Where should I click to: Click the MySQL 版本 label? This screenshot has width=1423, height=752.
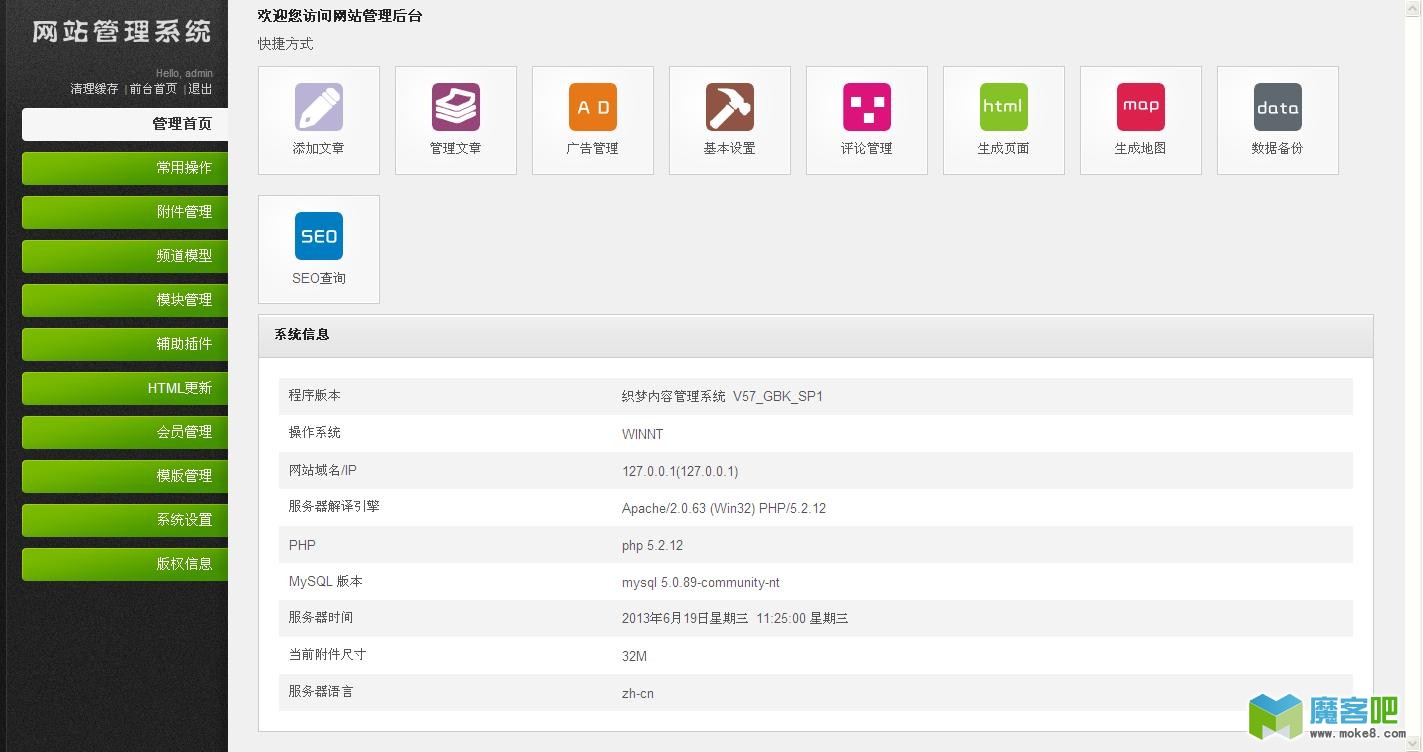click(x=326, y=581)
